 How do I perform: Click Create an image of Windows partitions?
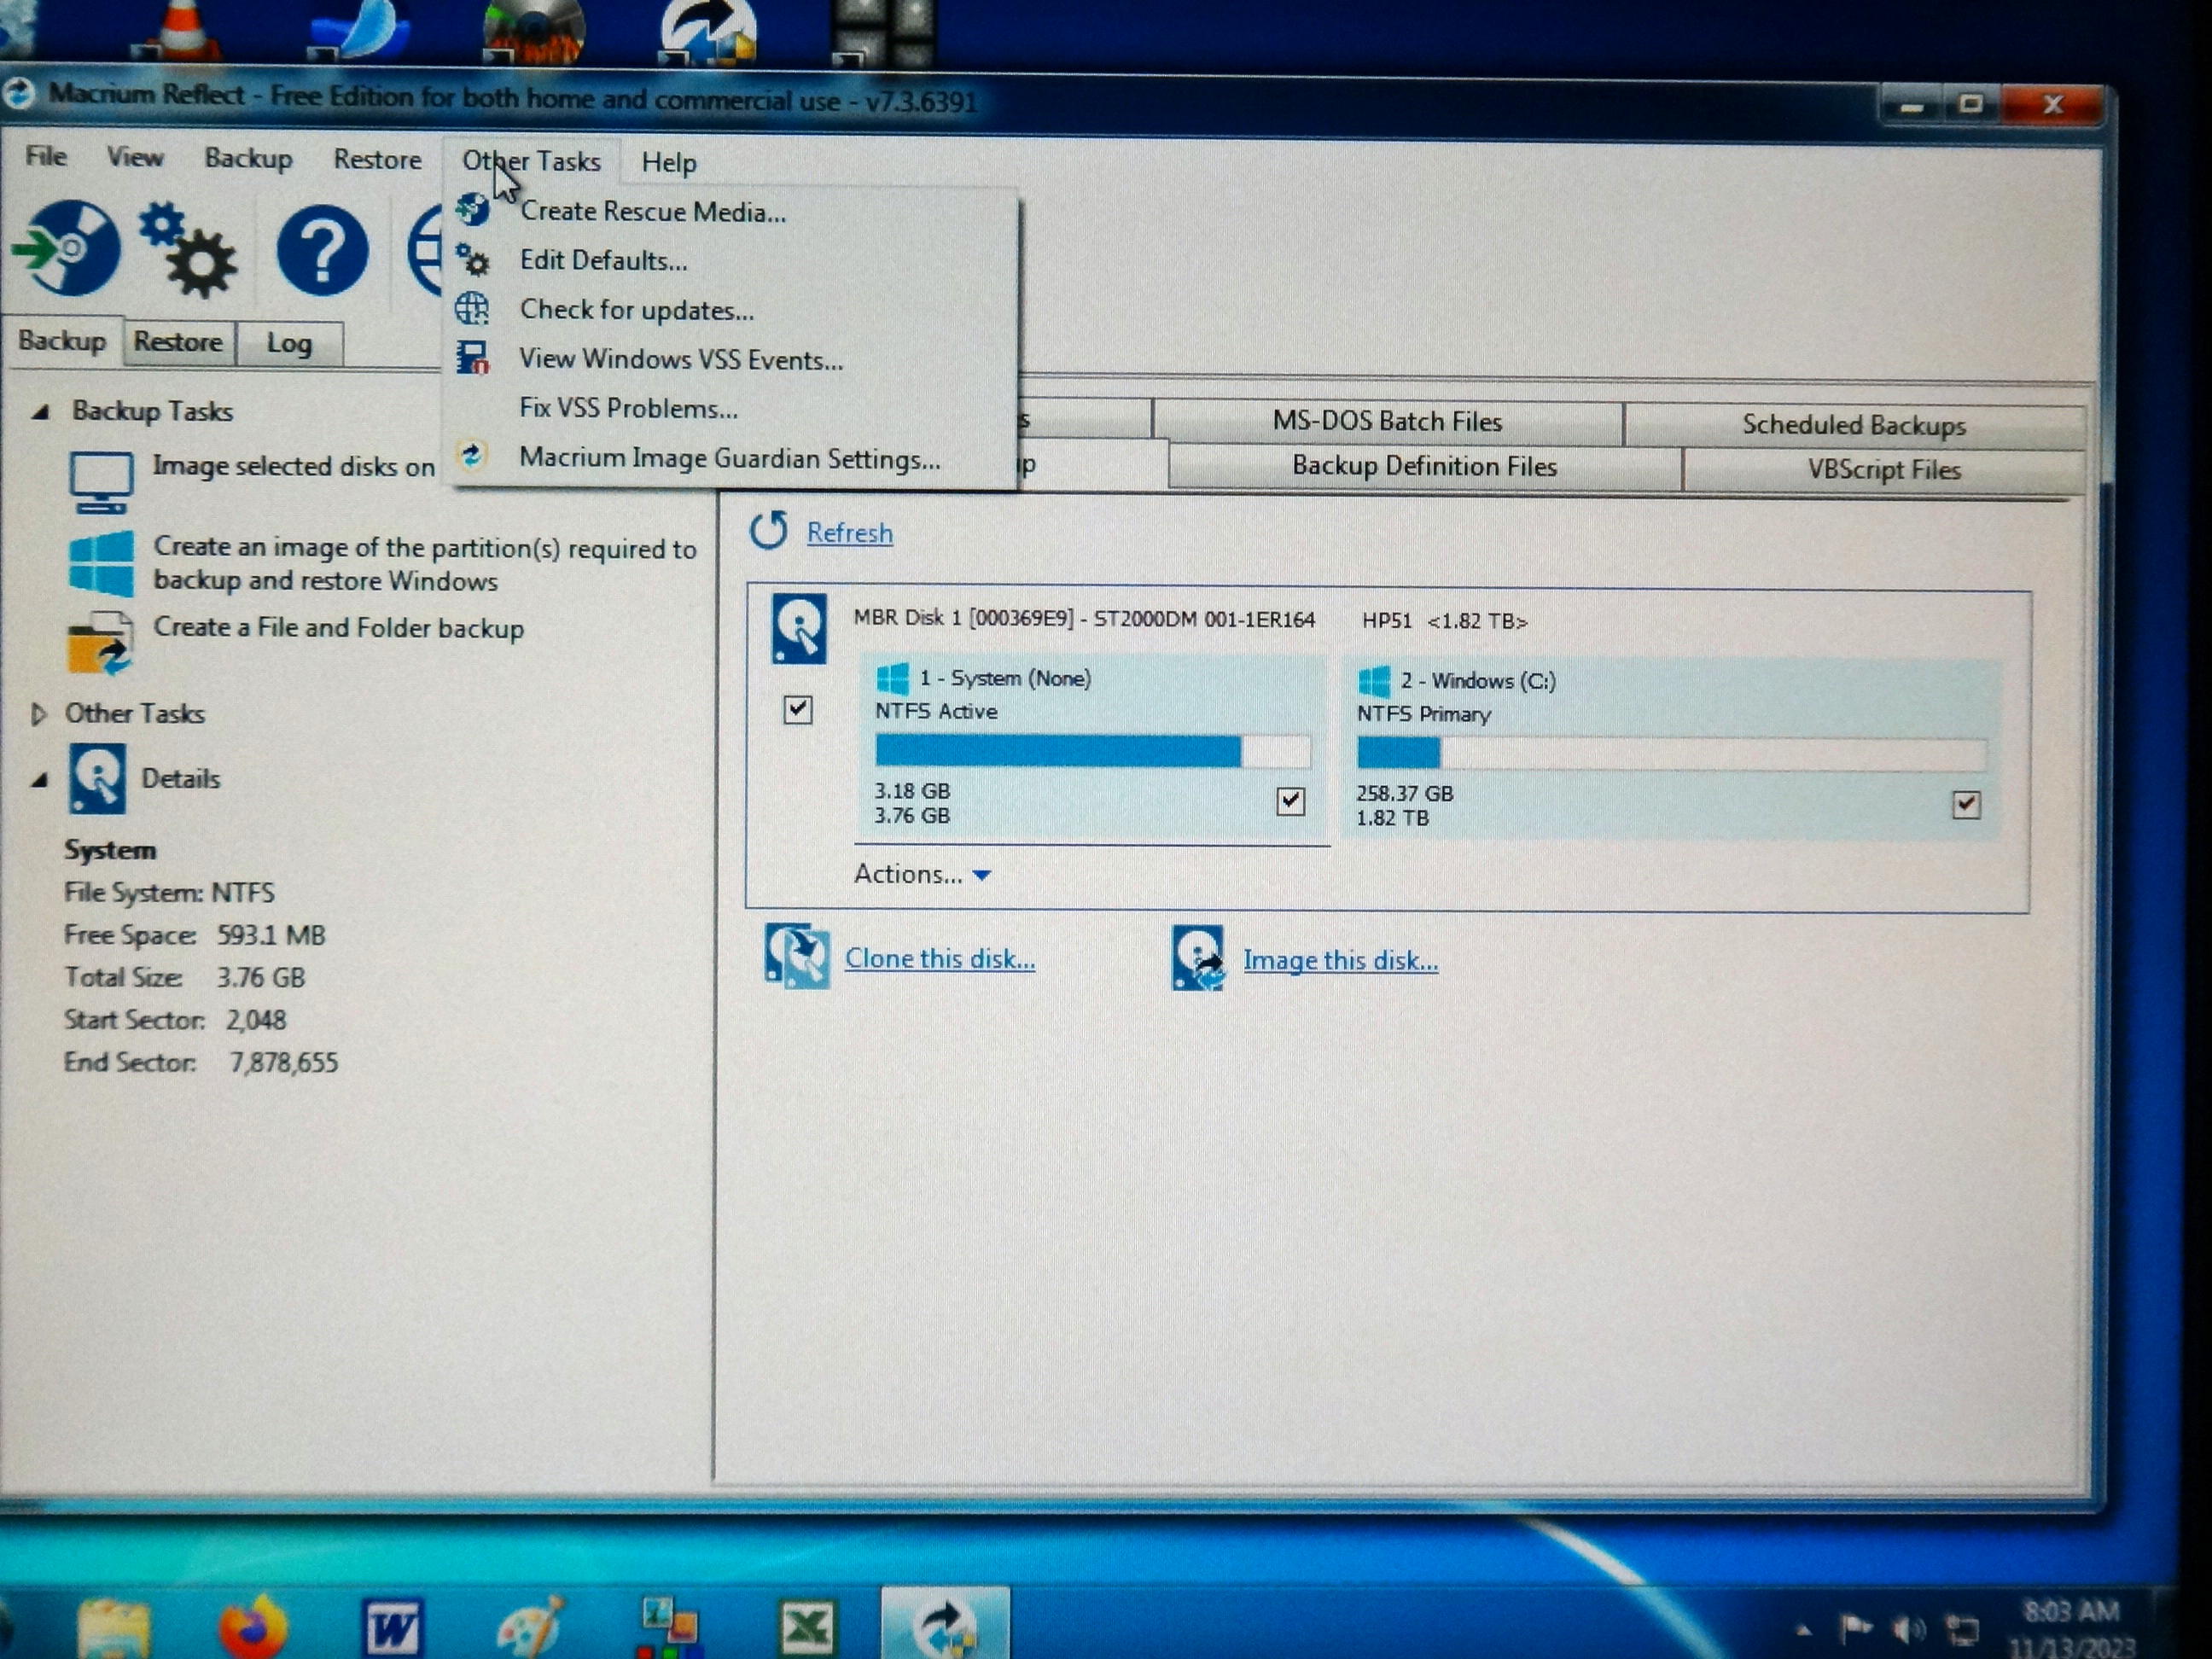tap(425, 564)
